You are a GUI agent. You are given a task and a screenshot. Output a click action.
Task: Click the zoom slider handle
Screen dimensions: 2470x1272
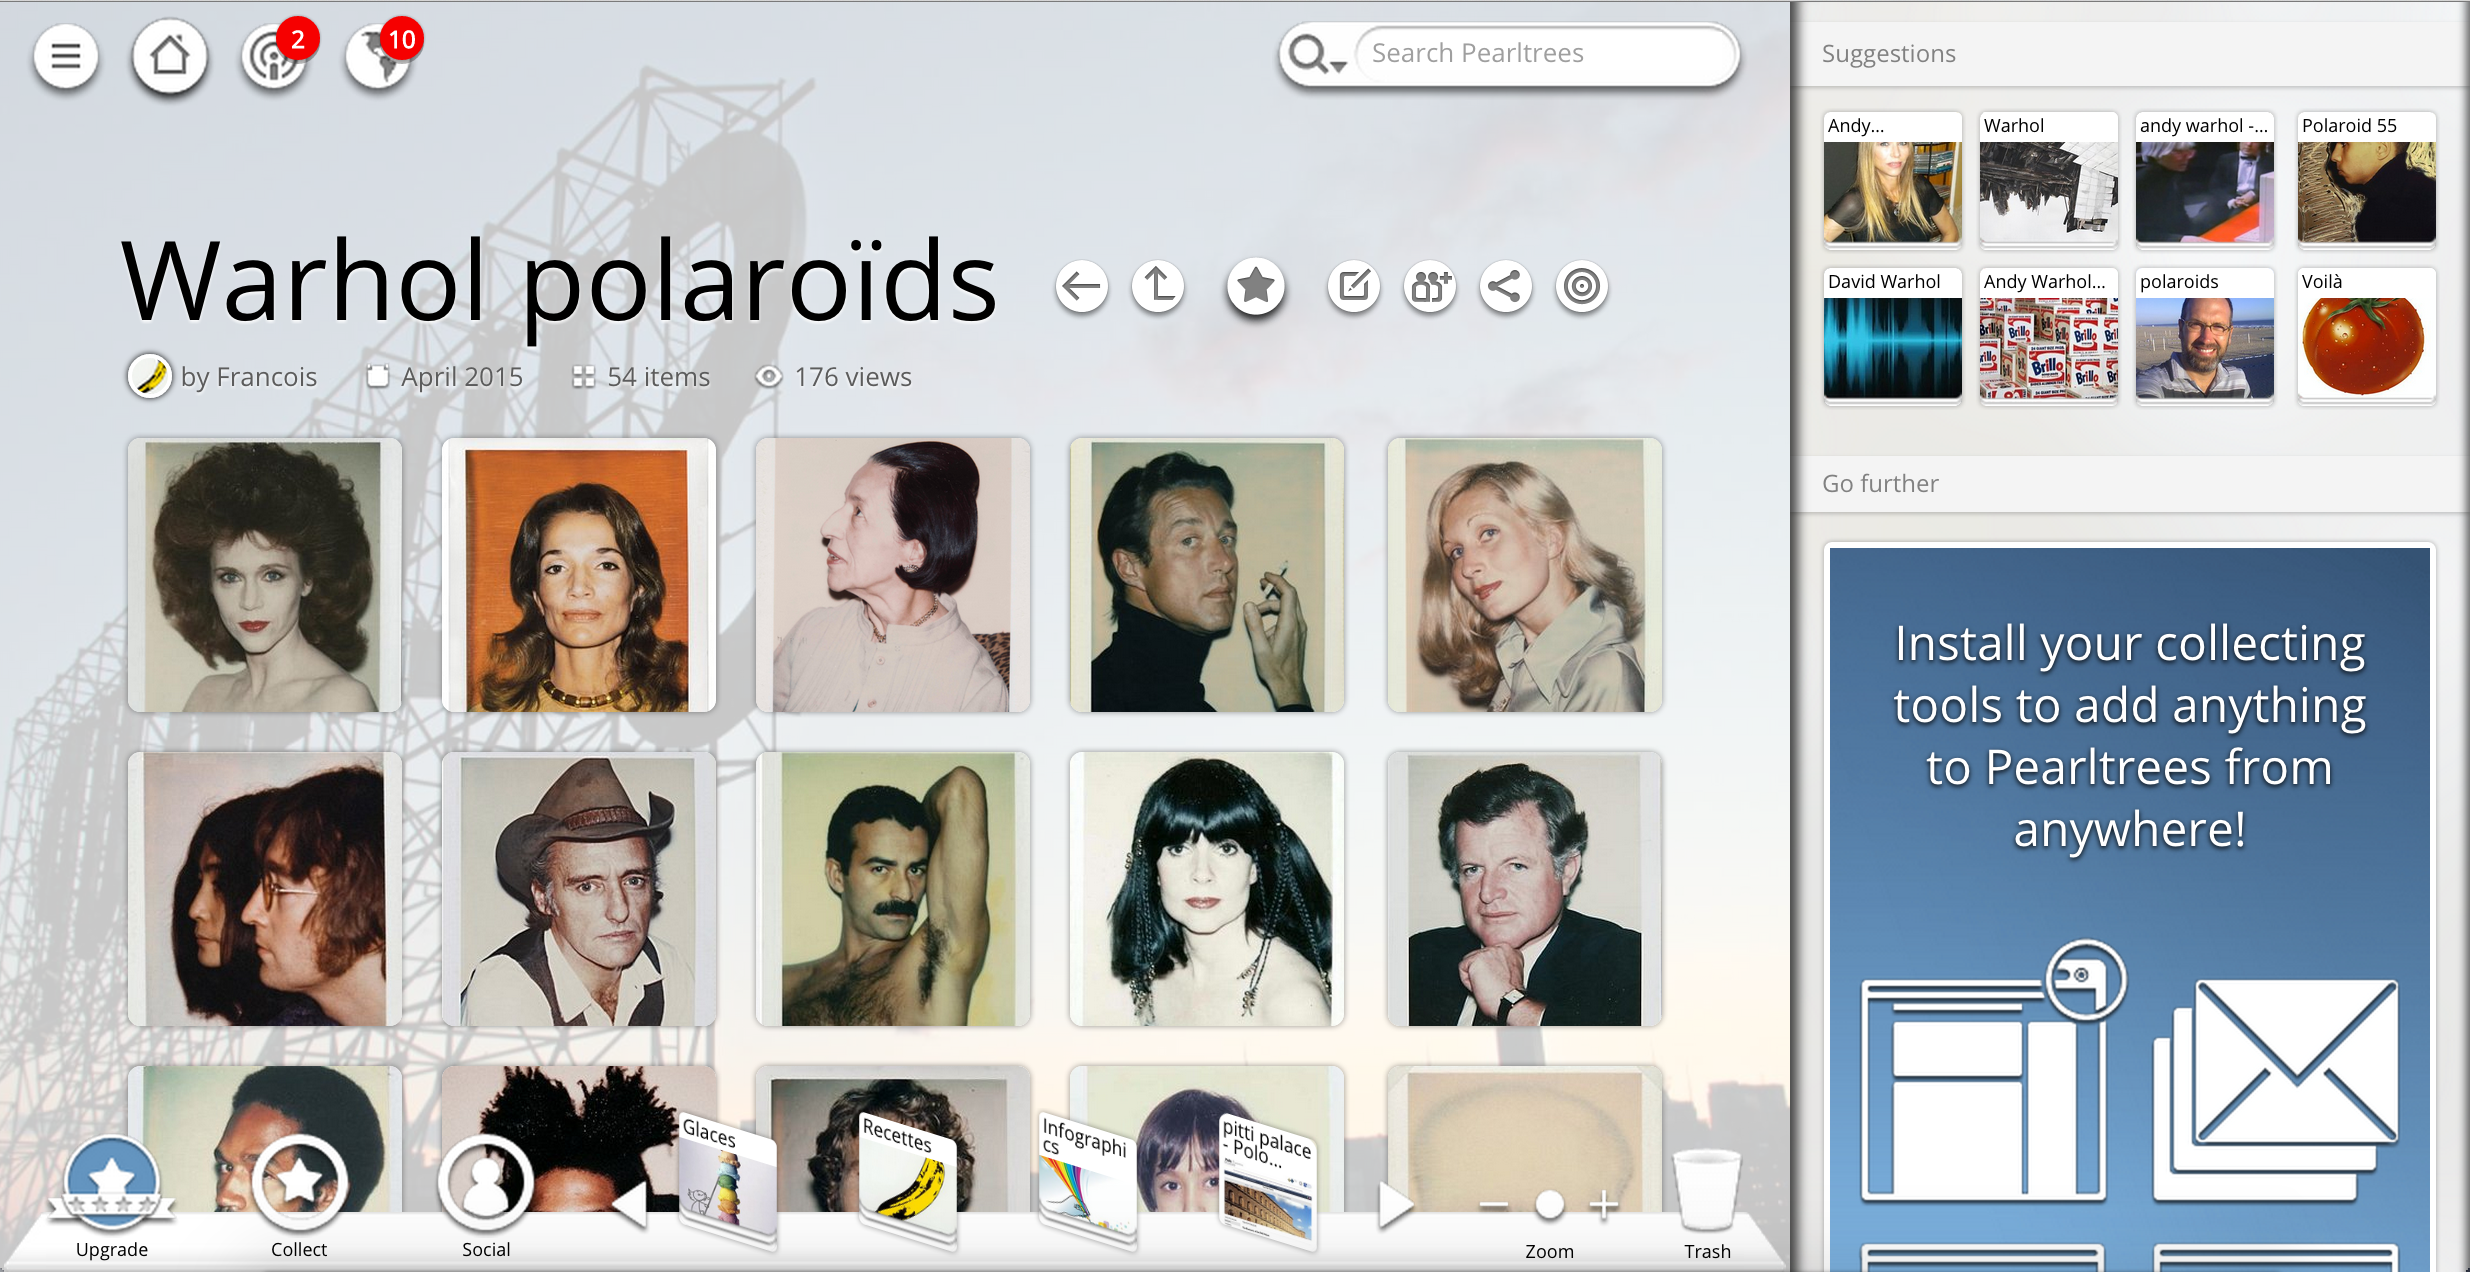(x=1549, y=1205)
